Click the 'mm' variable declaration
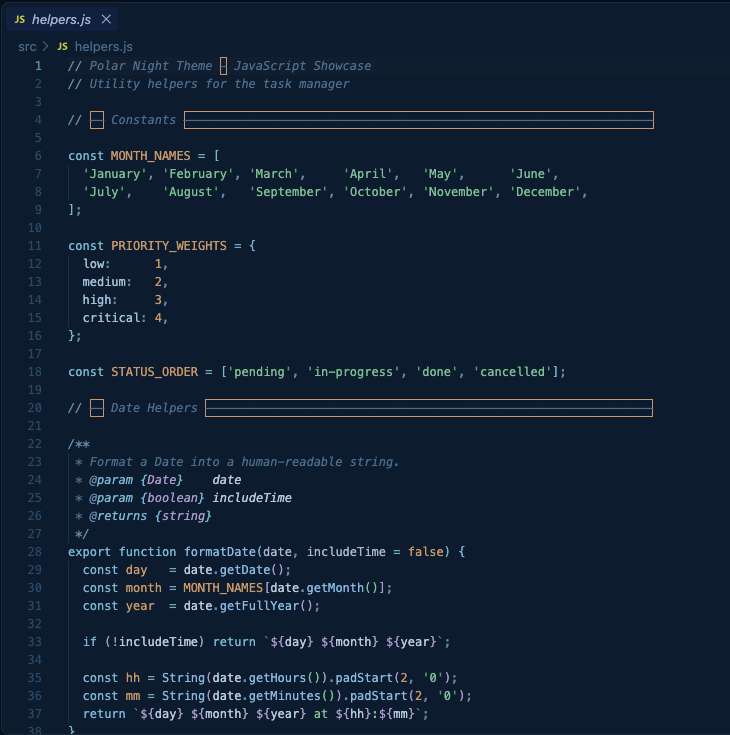The height and width of the screenshot is (735, 730). point(133,696)
